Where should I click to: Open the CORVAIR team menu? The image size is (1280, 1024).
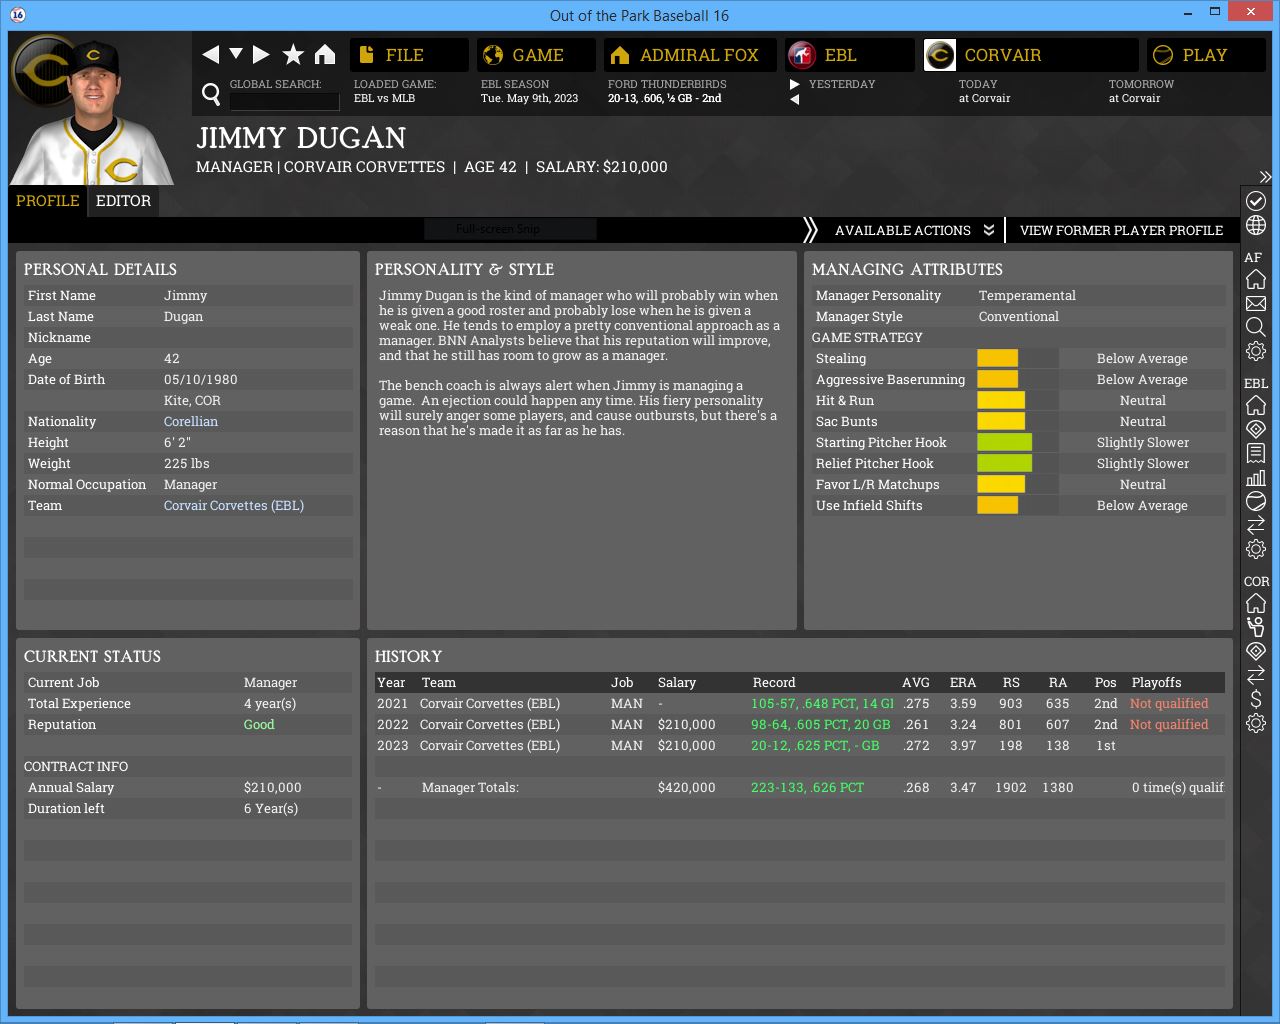[1031, 55]
